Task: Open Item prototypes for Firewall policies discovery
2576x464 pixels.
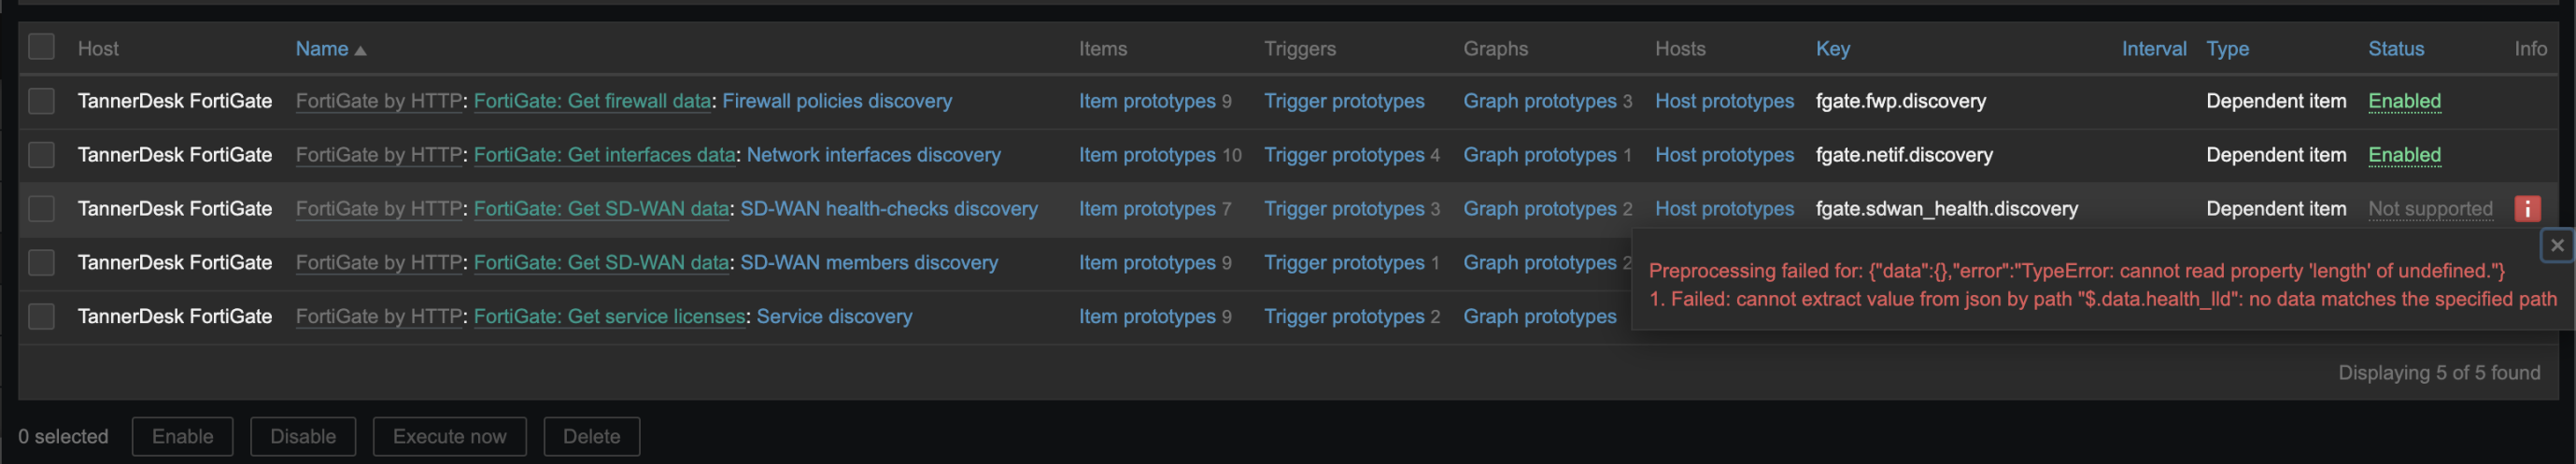Action: pos(1146,101)
